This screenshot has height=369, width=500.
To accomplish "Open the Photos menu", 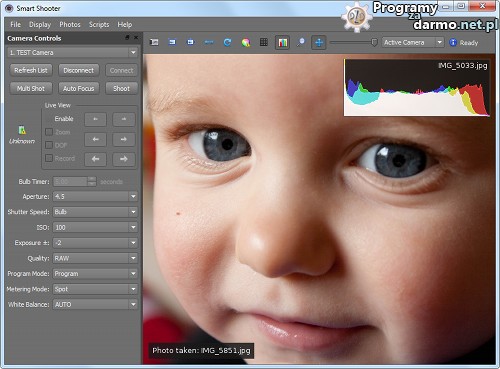I will pos(70,24).
